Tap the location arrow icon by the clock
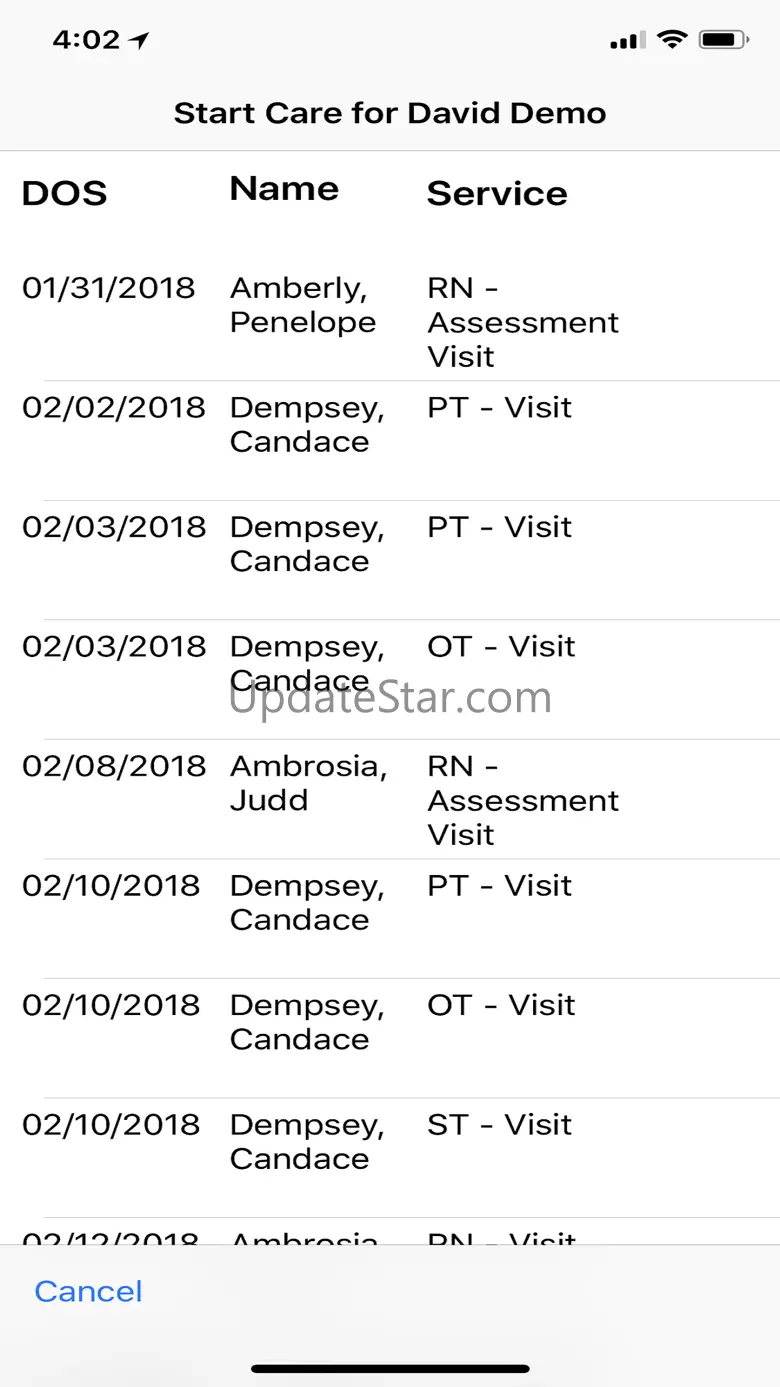The height and width of the screenshot is (1387, 780). (139, 40)
